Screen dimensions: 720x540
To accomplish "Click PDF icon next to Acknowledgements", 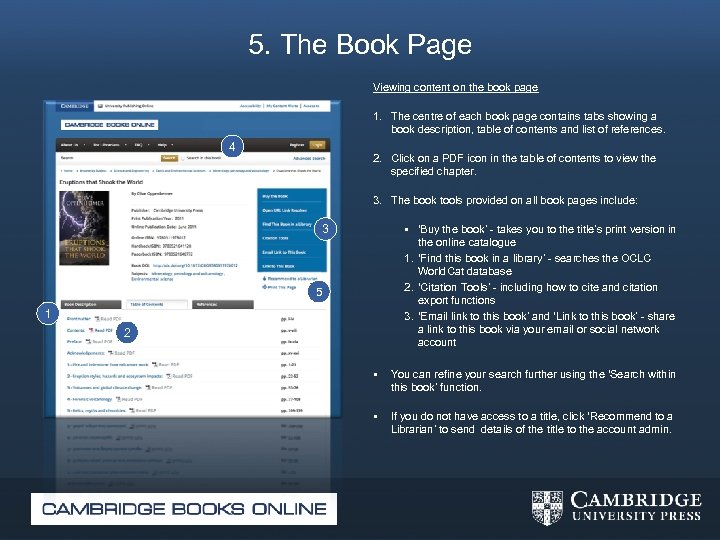I will [111, 353].
